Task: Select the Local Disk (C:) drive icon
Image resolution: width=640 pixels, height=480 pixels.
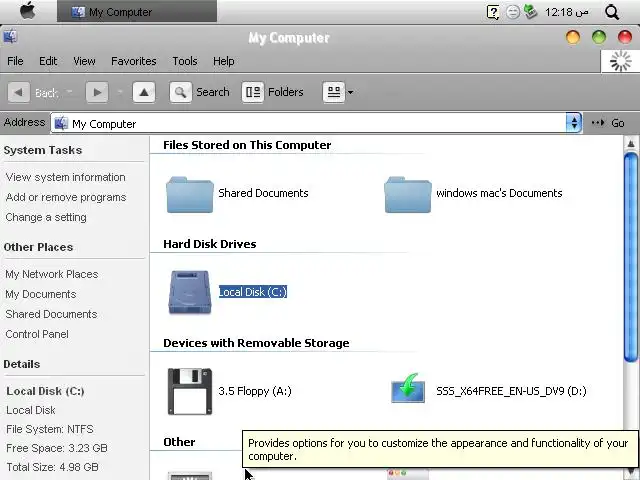Action: tap(189, 292)
